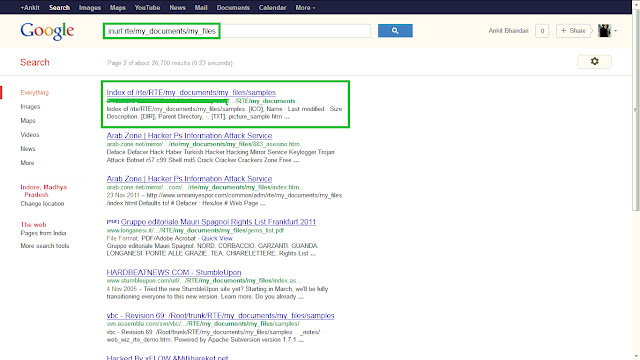The width and height of the screenshot is (640, 360).
Task: Open dropdown arrow beside profile avatar
Action: pyautogui.click(x=615, y=31)
